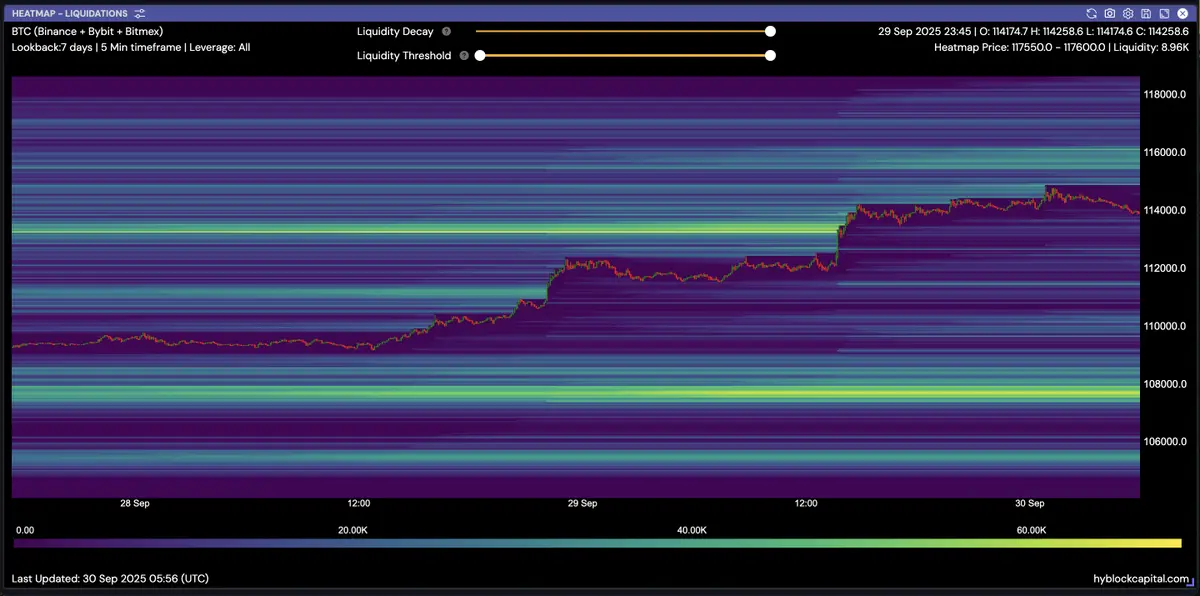Show the Liquidity Decay help tooltip

coord(446,32)
